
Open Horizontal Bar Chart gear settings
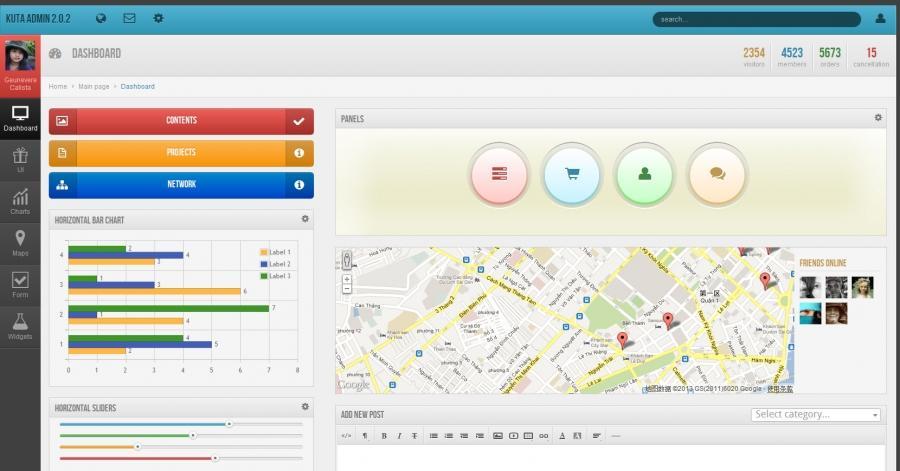pos(305,219)
